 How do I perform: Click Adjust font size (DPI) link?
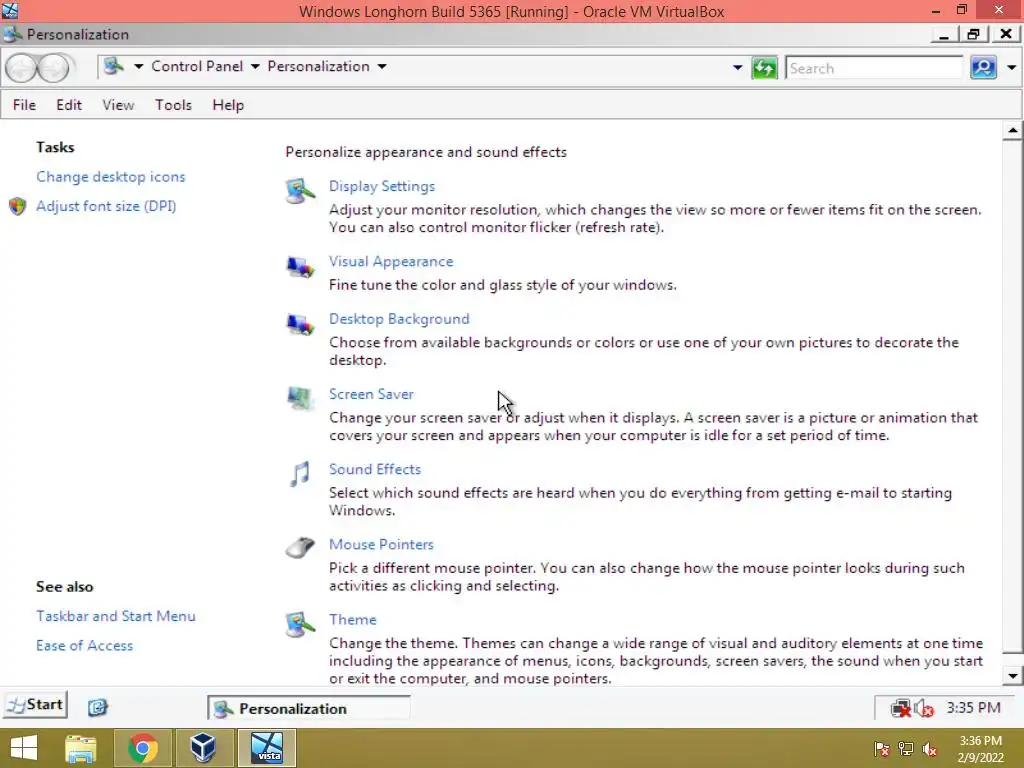point(106,206)
